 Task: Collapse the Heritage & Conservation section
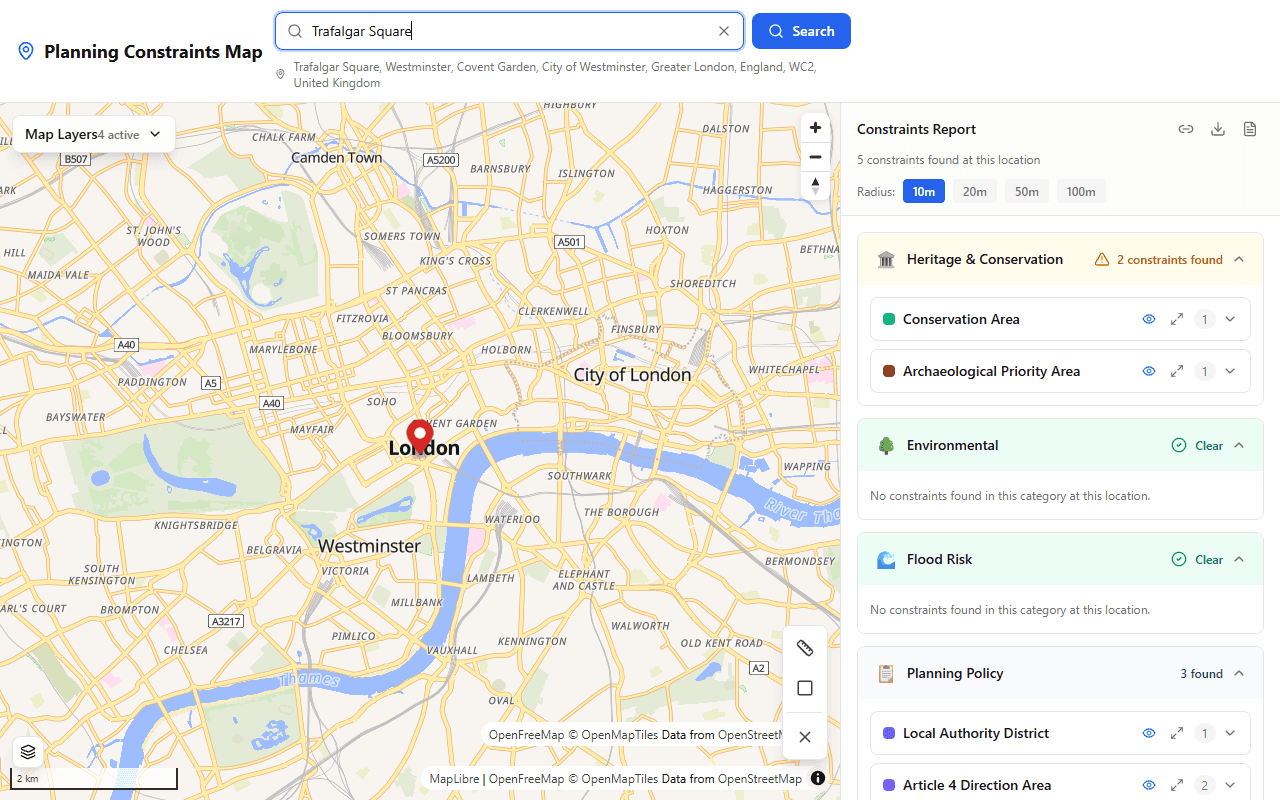pyautogui.click(x=1239, y=259)
